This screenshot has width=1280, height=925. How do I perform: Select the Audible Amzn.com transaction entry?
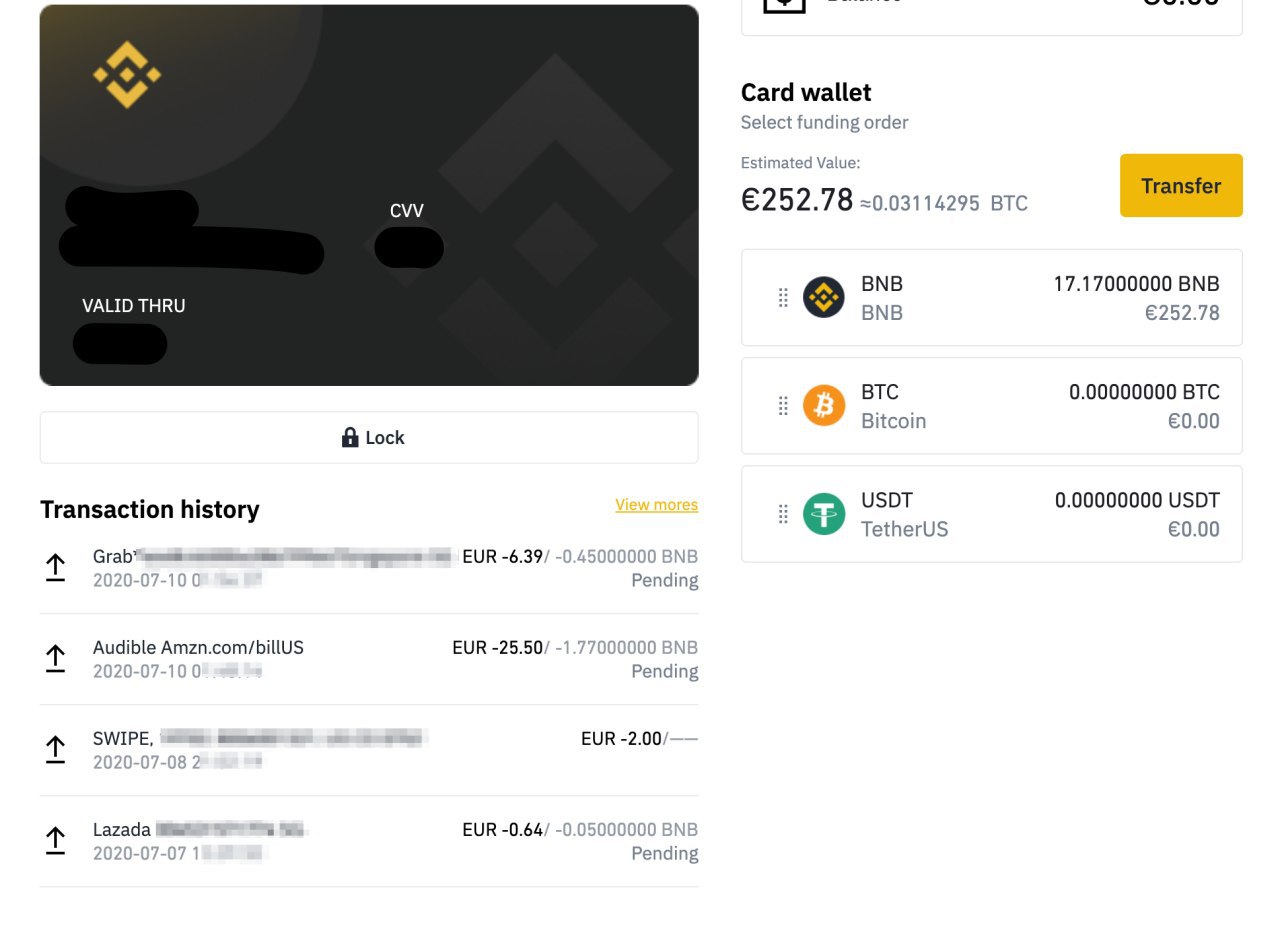198,648
